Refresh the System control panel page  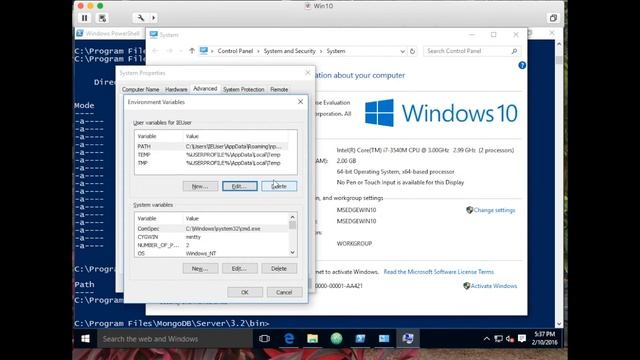(412, 51)
